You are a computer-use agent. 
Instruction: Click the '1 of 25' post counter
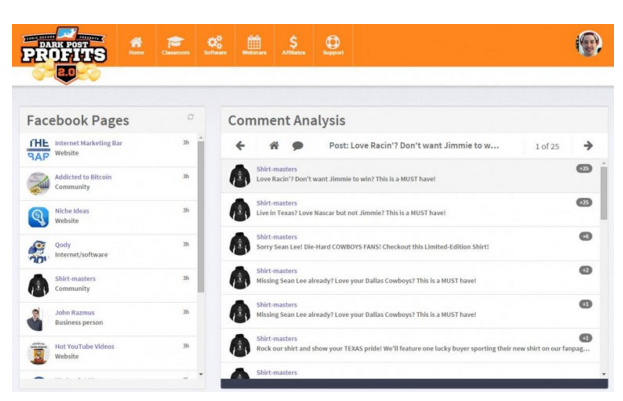pyautogui.click(x=547, y=146)
